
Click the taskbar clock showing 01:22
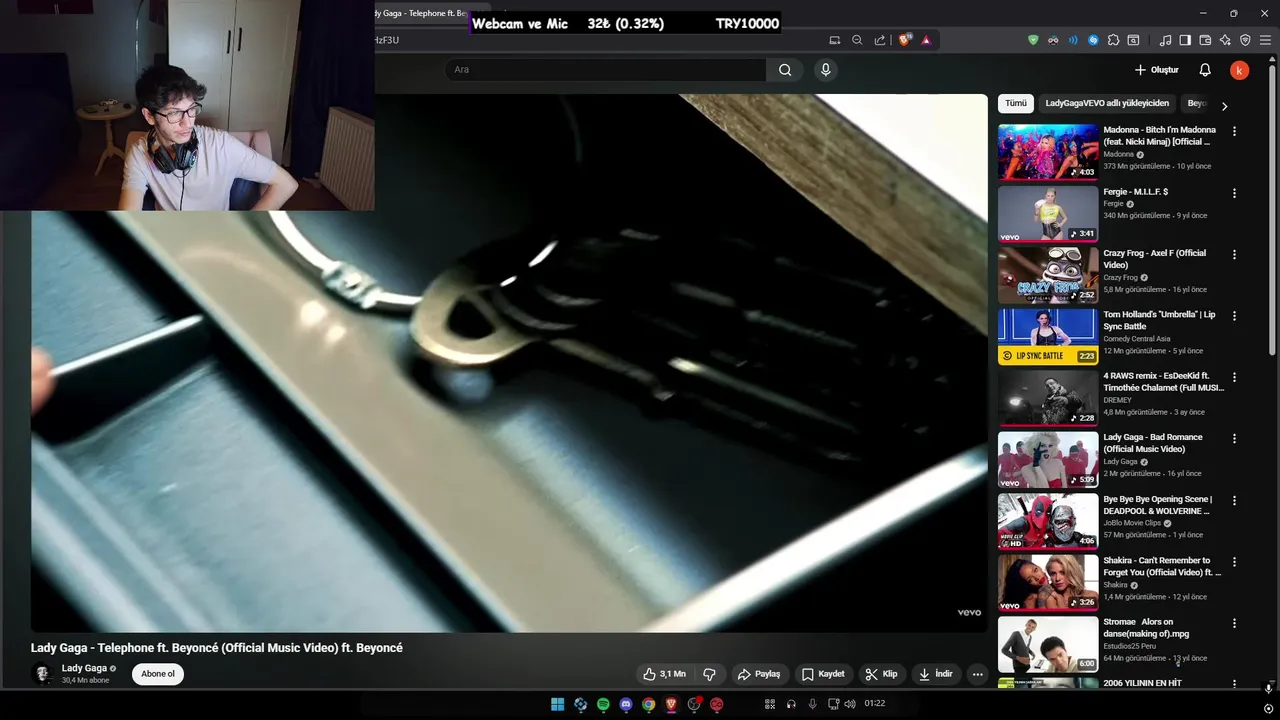pos(874,704)
